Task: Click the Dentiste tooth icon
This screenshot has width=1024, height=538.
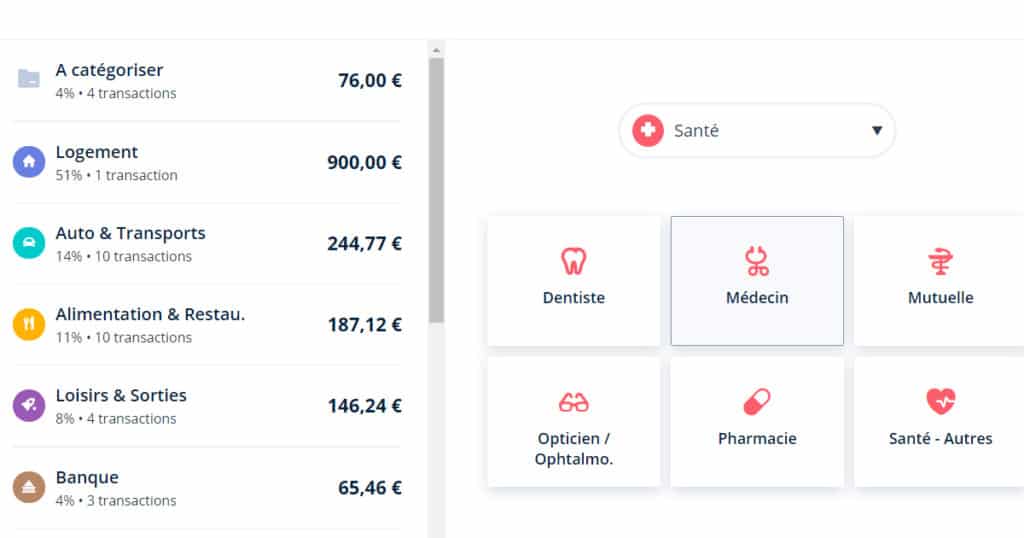Action: (573, 261)
